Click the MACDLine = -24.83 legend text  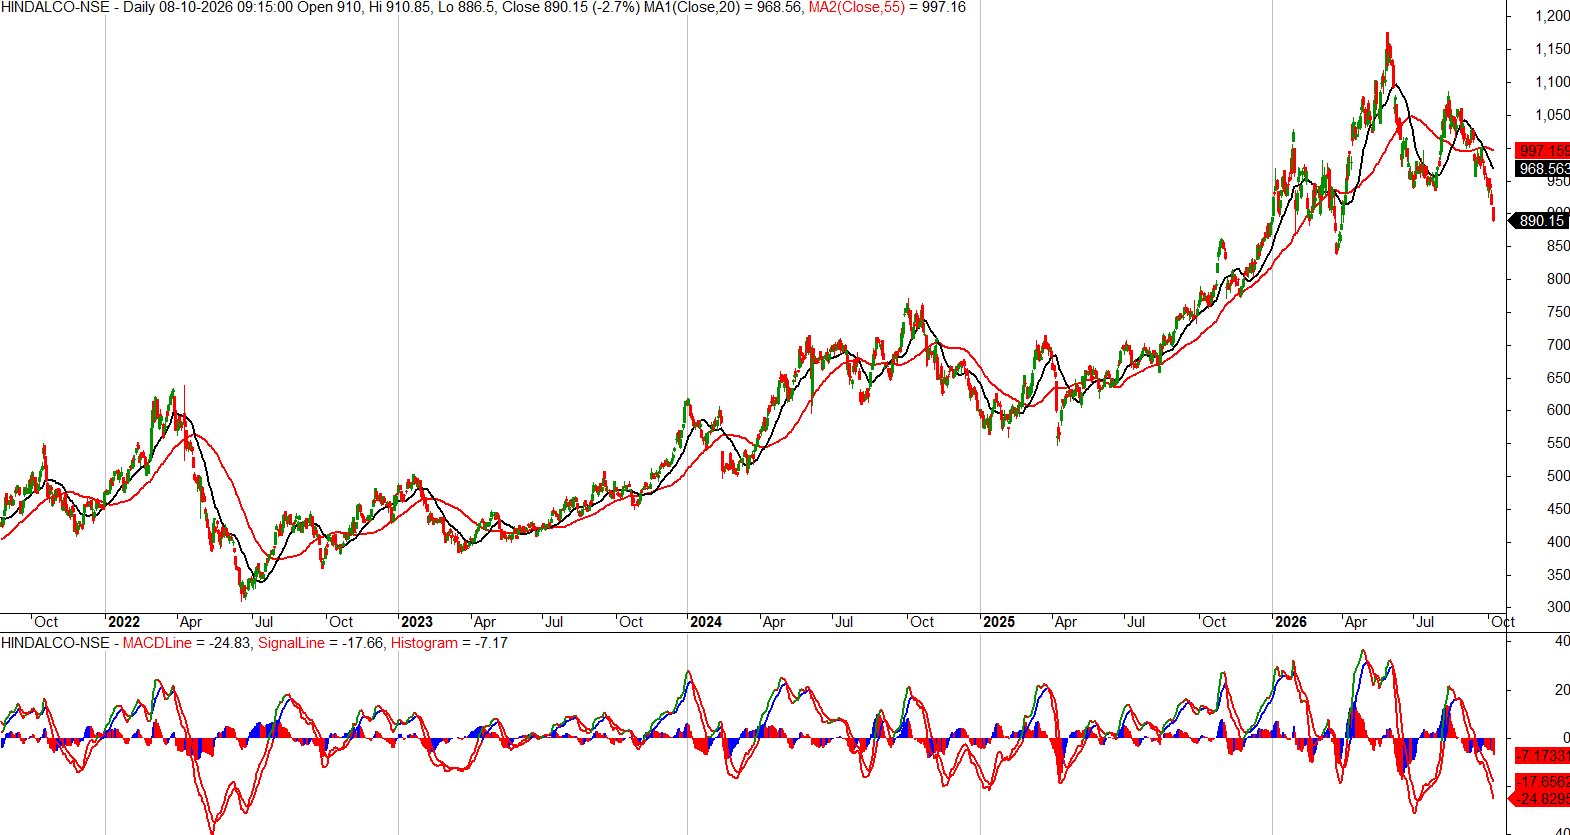[187, 643]
